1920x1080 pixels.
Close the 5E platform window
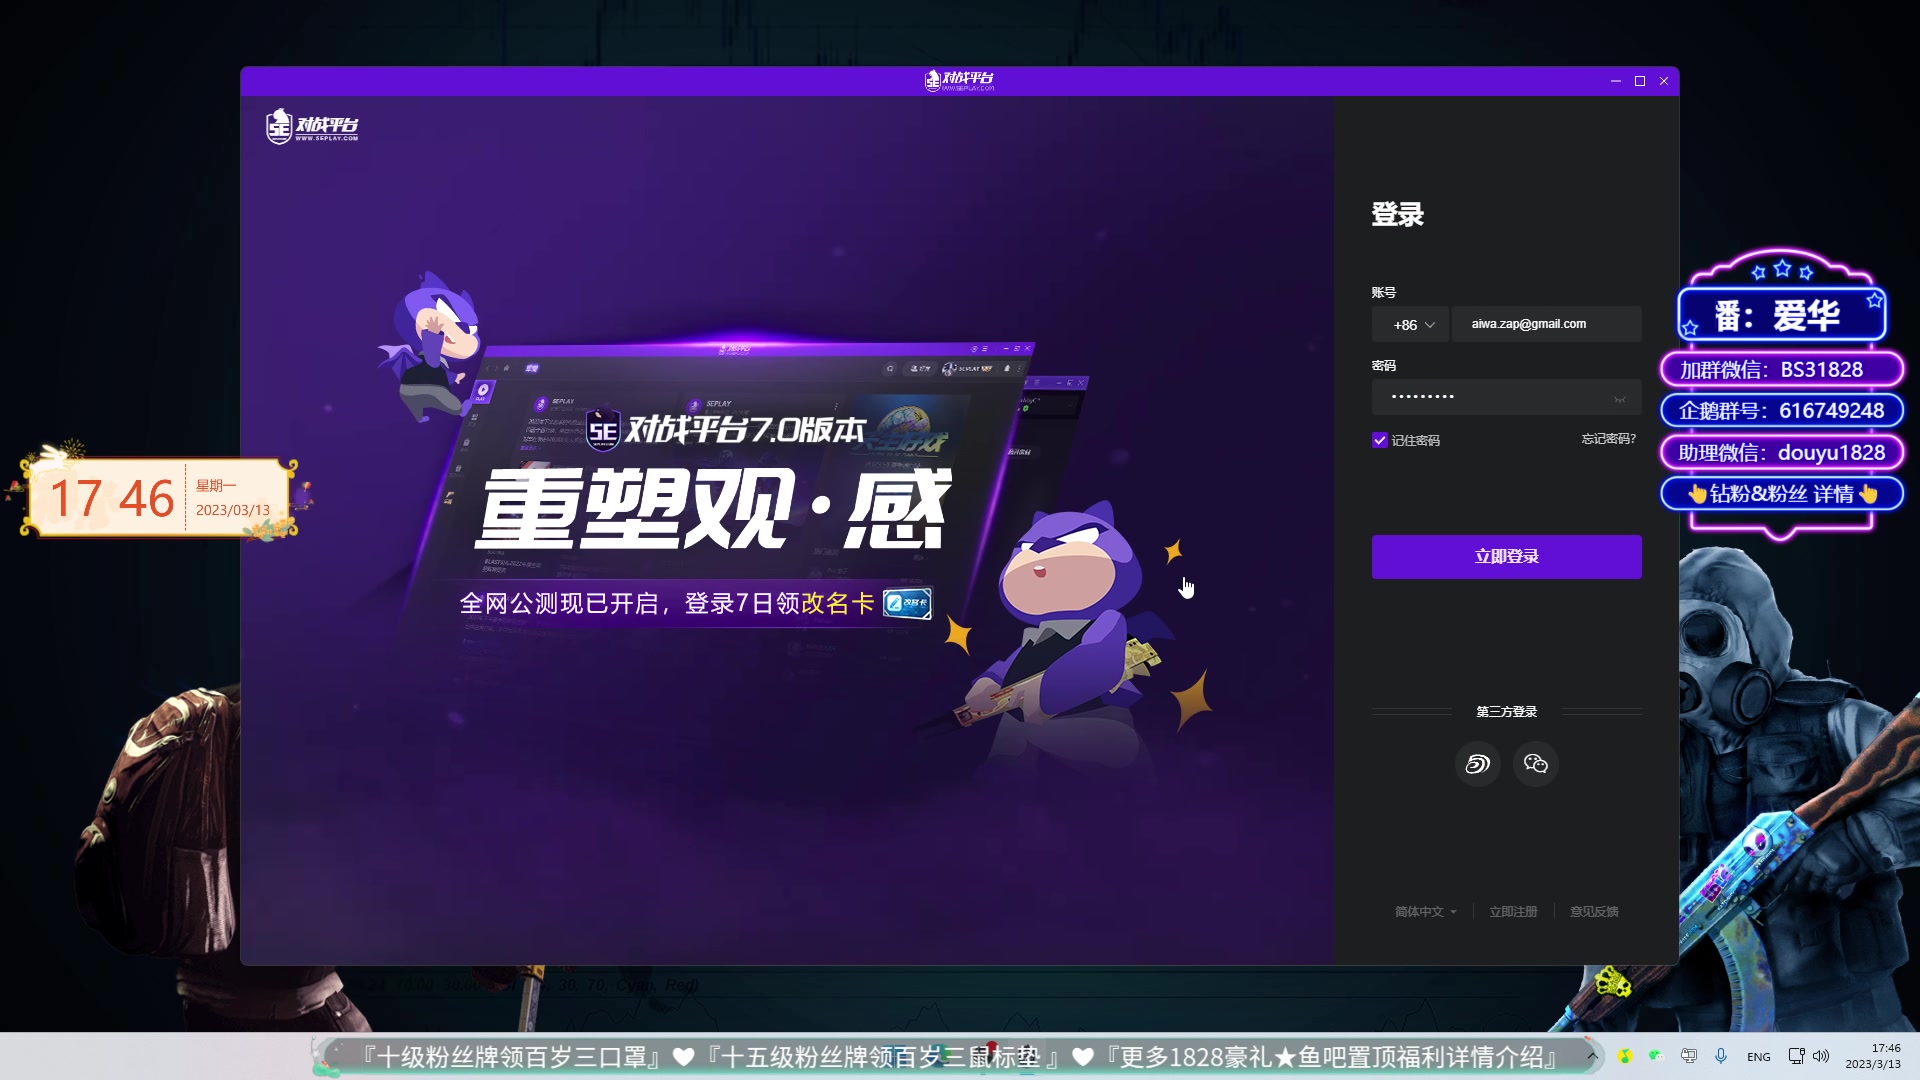(1664, 81)
